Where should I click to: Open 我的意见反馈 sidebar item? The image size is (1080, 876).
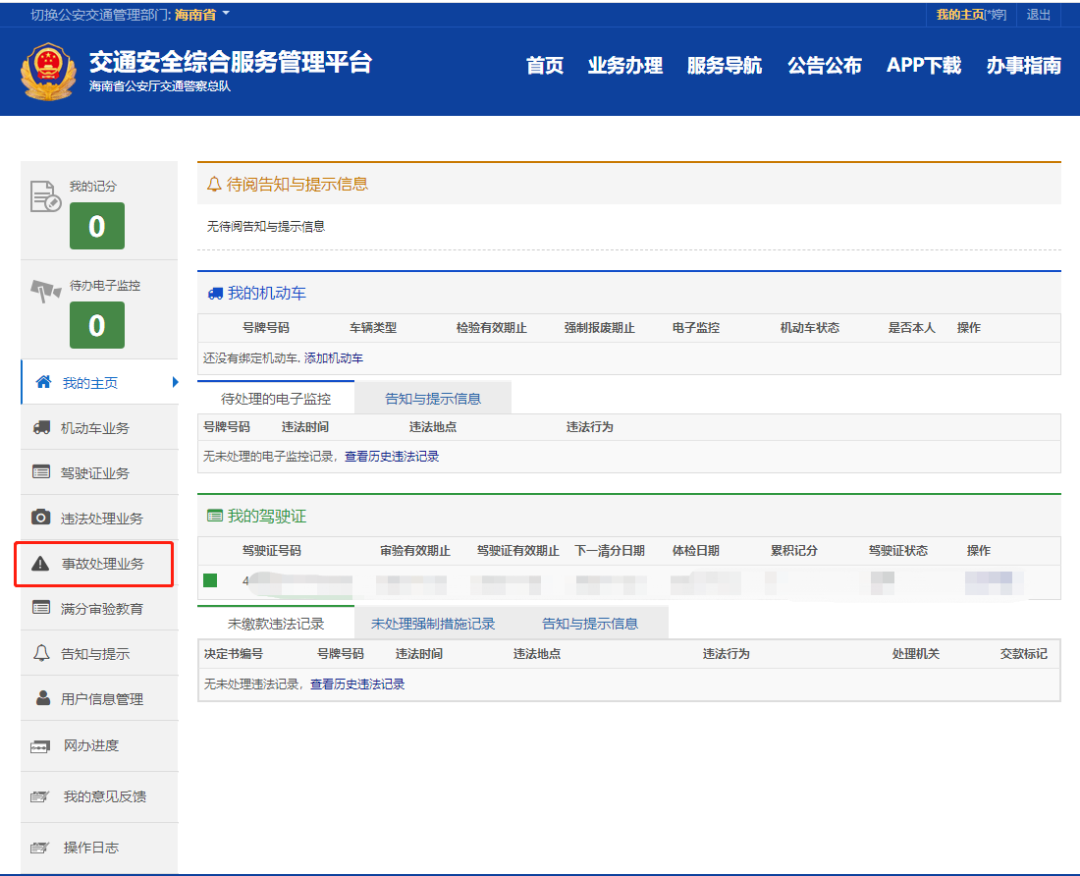pyautogui.click(x=97, y=796)
